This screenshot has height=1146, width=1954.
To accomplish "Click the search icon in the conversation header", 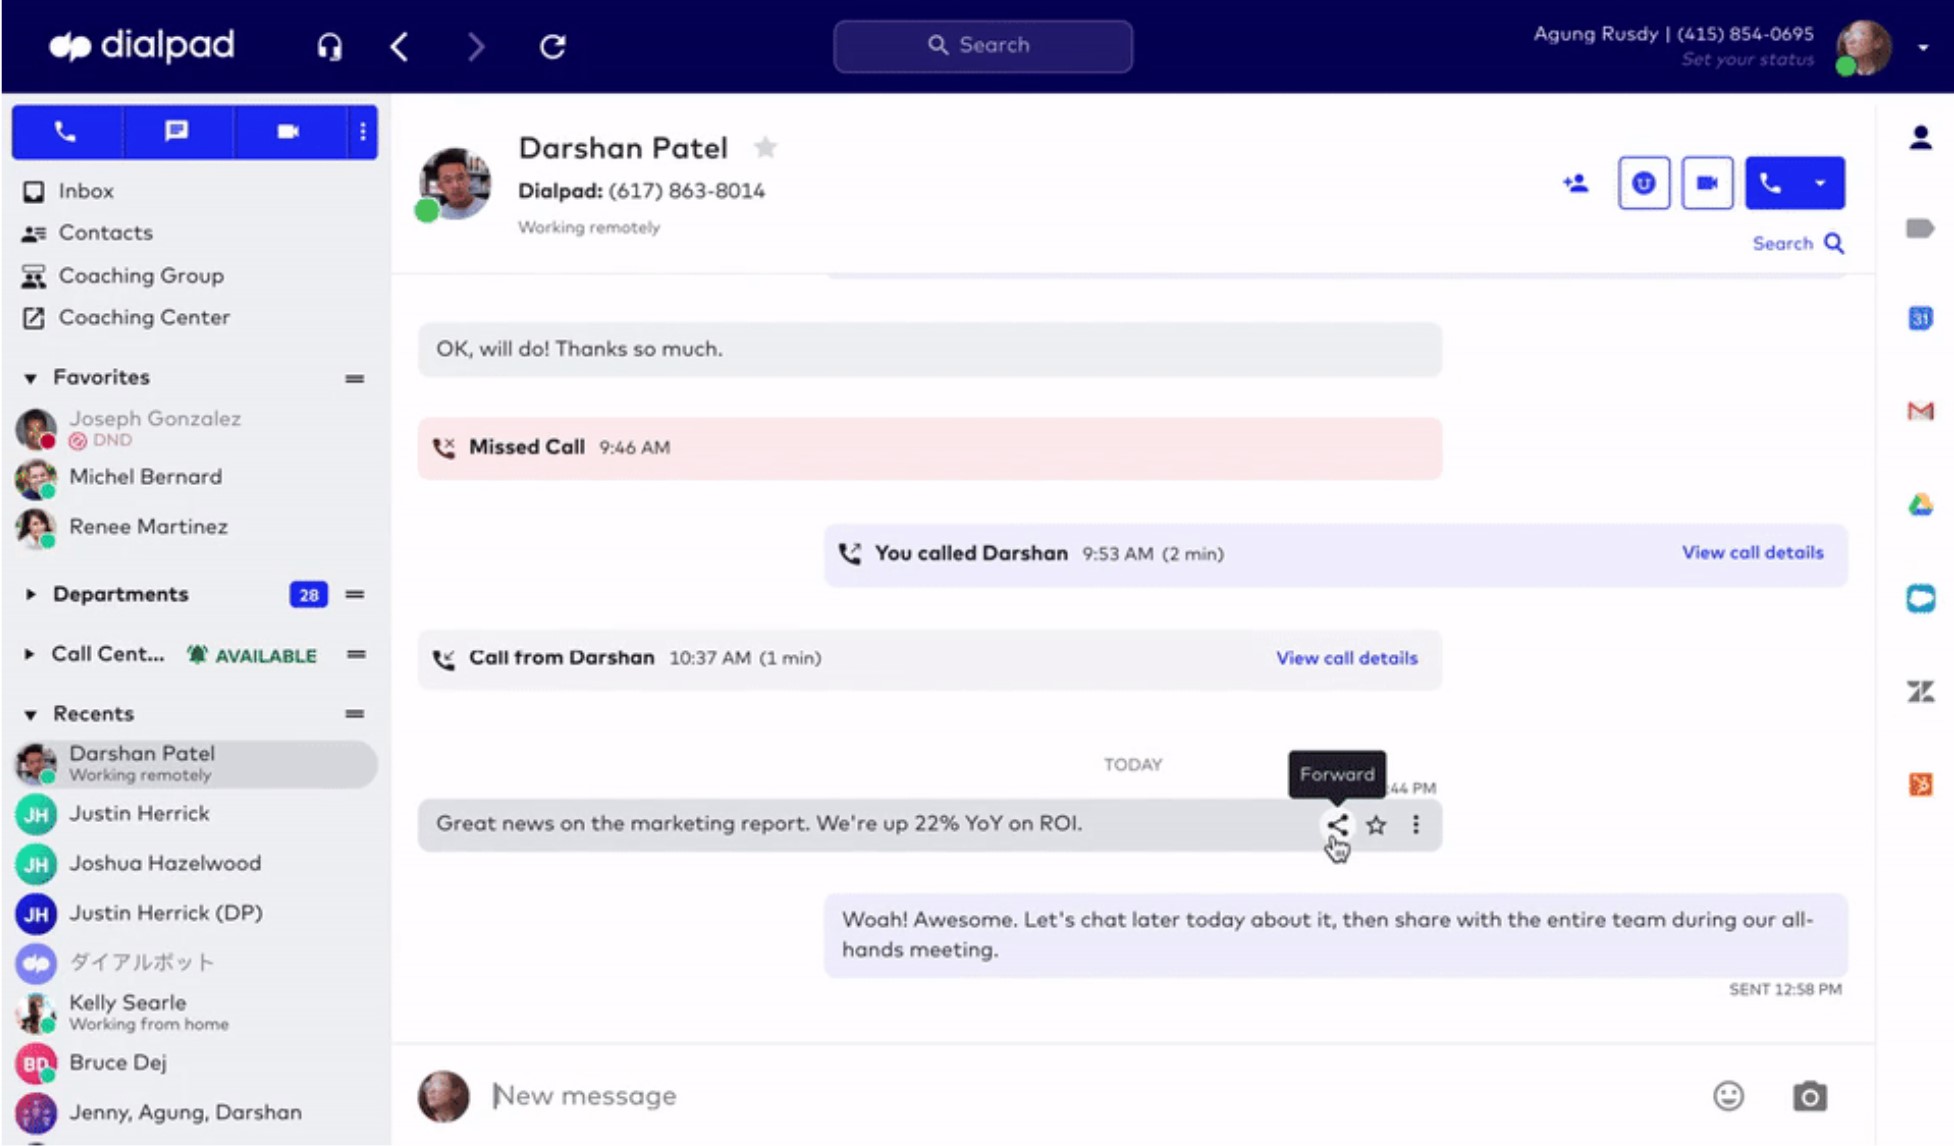I will (1835, 243).
